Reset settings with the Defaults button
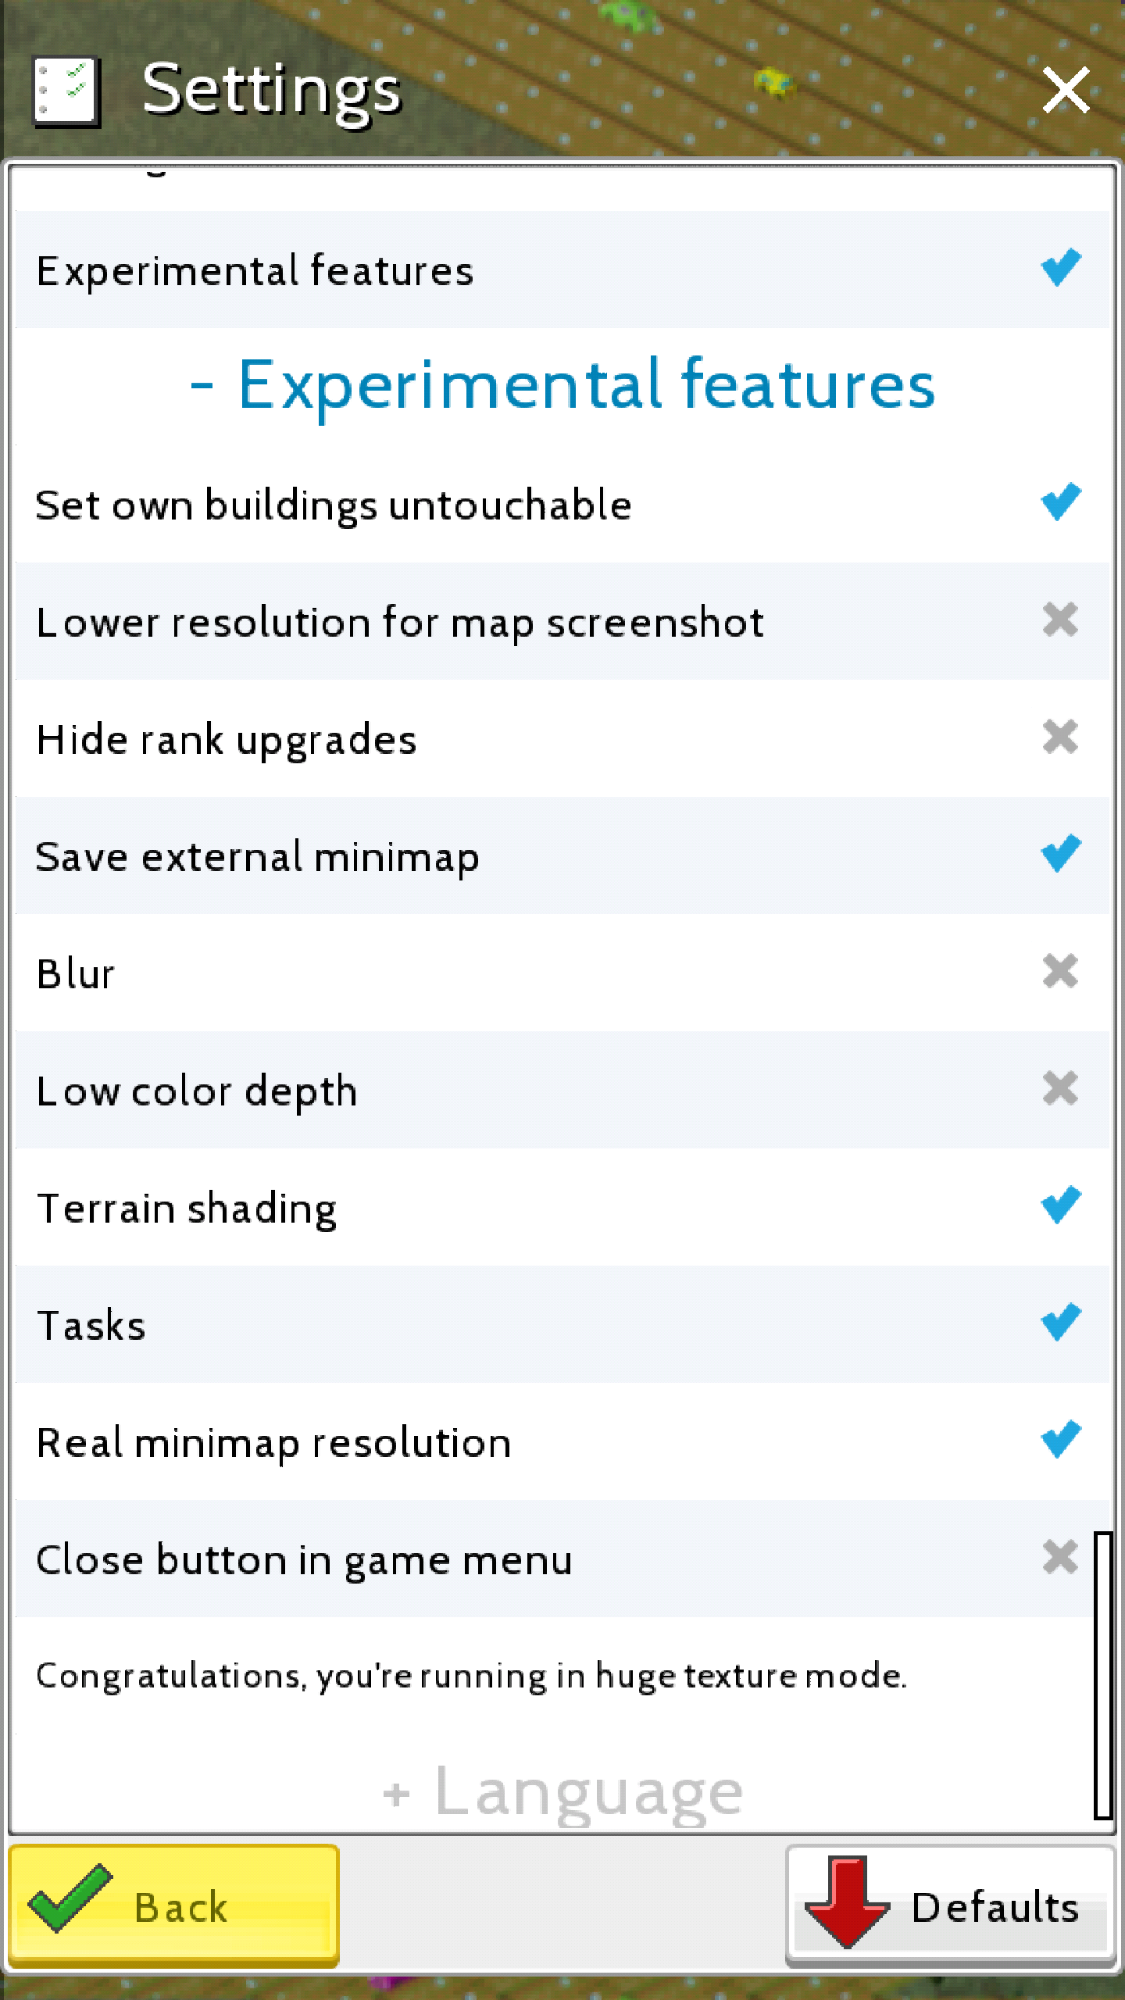Screen dimensions: 1125x2000 tap(950, 1906)
